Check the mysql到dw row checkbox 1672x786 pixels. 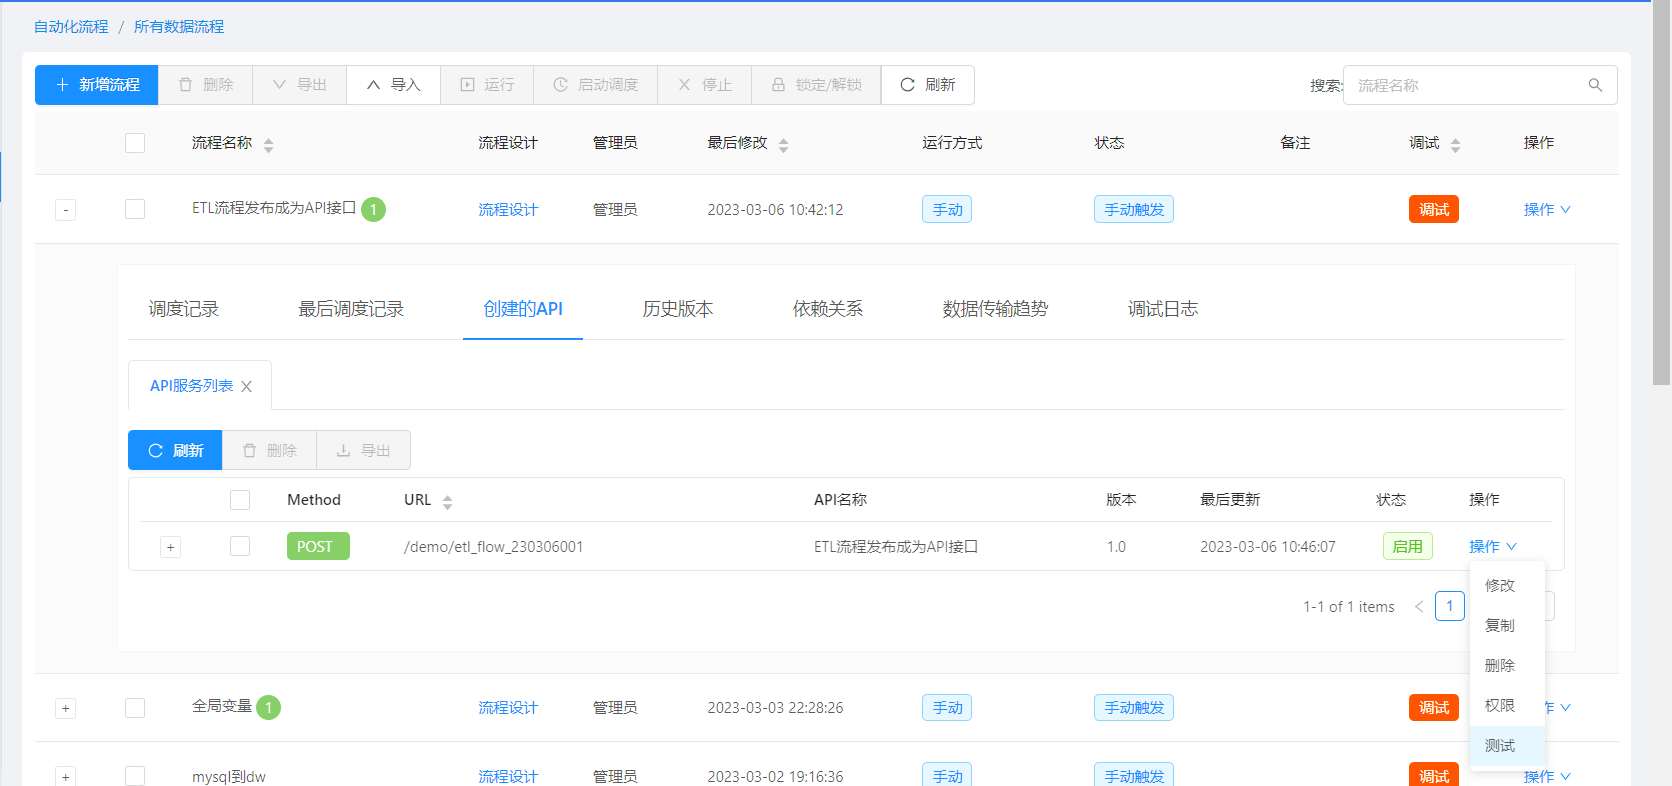(x=135, y=776)
